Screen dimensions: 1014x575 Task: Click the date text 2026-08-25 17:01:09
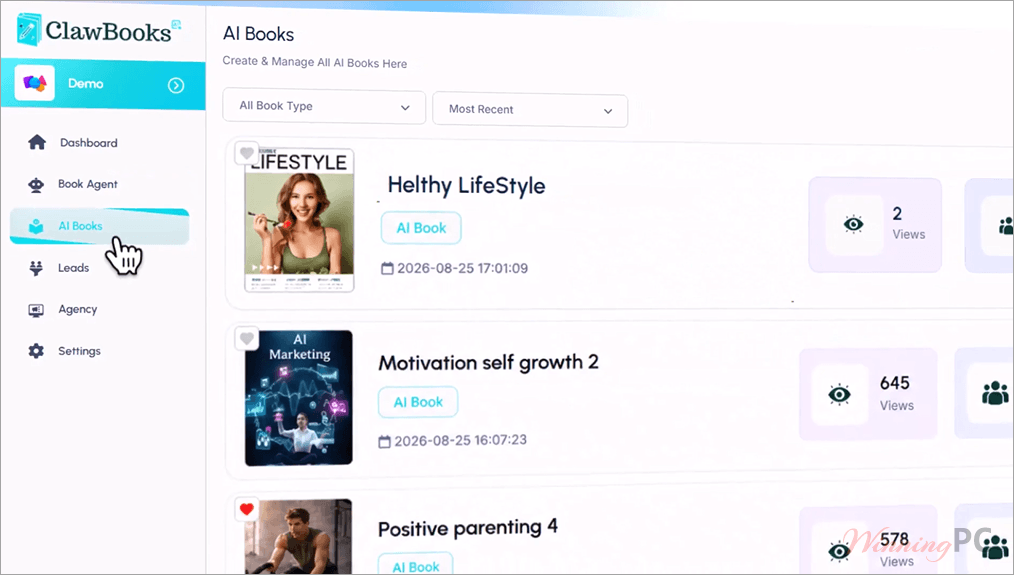point(462,268)
